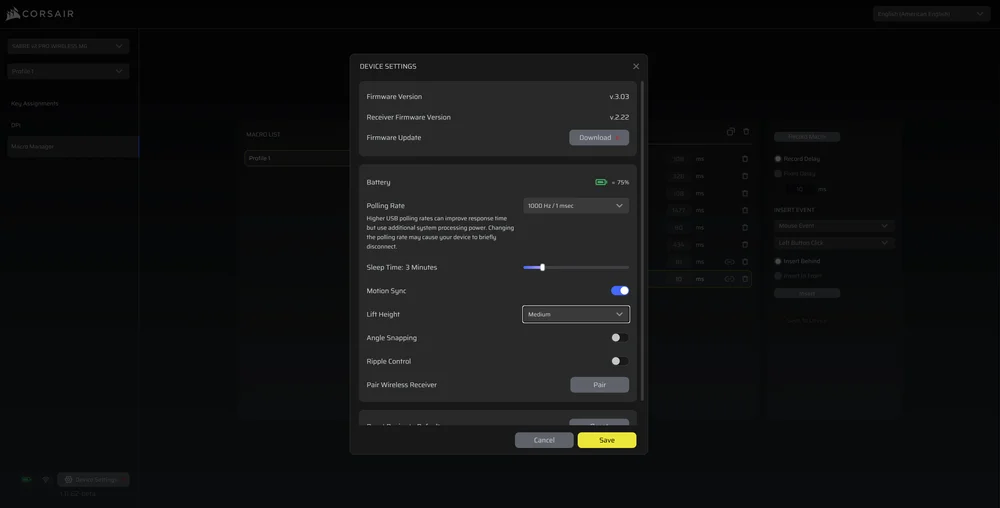
Task: Expand the Lift Height dropdown
Action: coord(576,314)
